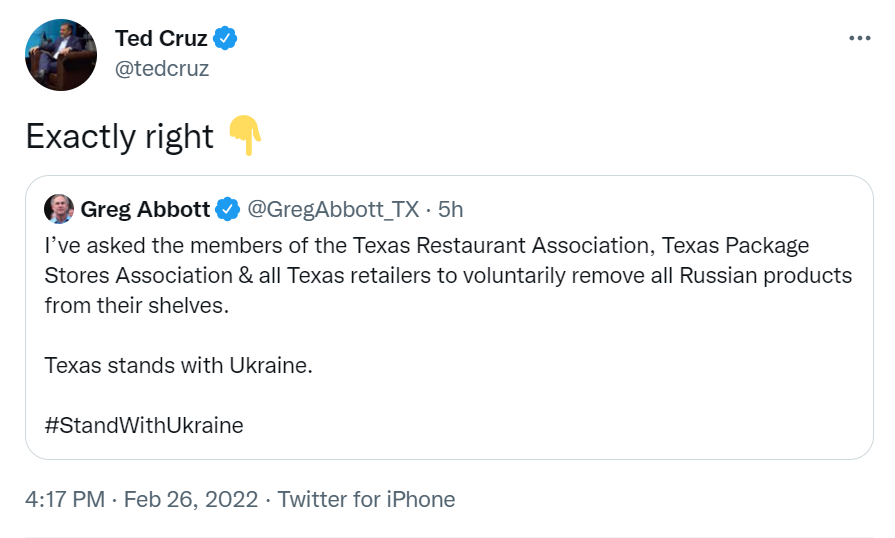Open the @tedcruz handle

click(x=162, y=68)
